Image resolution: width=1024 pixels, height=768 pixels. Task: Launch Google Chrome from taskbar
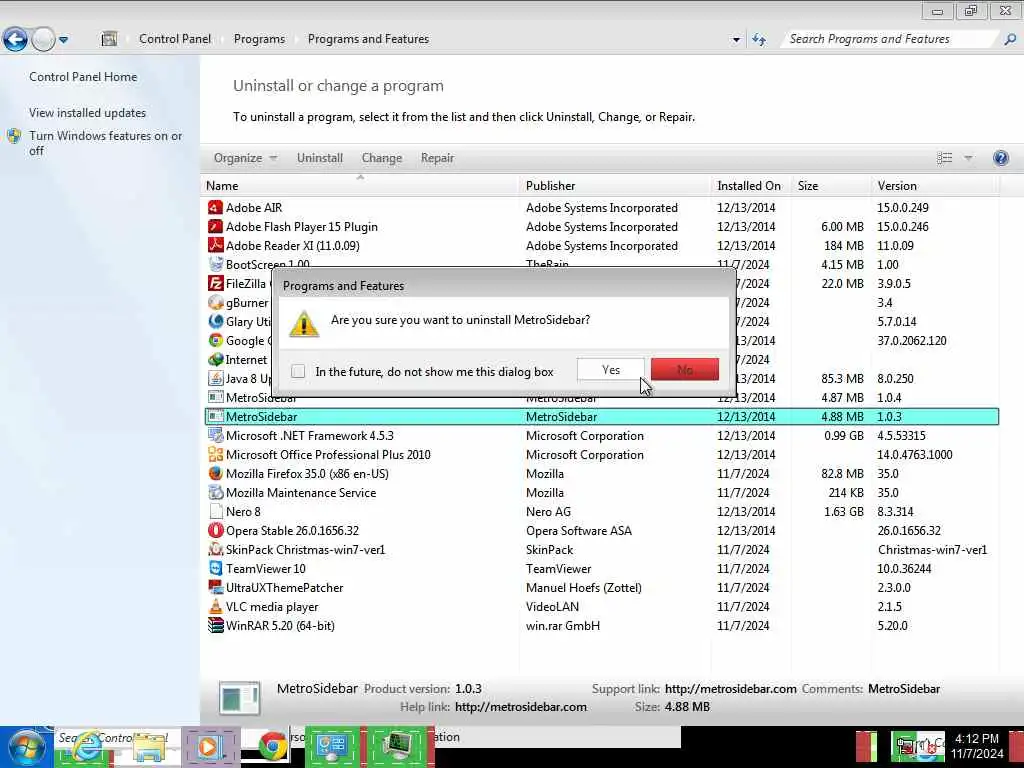[x=272, y=747]
